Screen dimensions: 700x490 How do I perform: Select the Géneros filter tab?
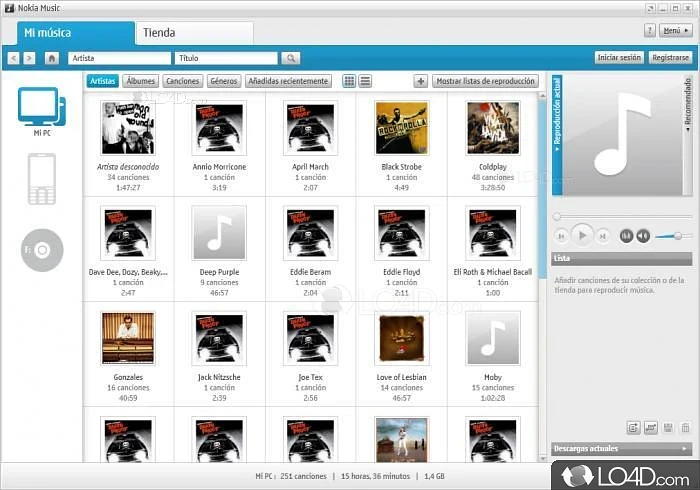point(224,81)
